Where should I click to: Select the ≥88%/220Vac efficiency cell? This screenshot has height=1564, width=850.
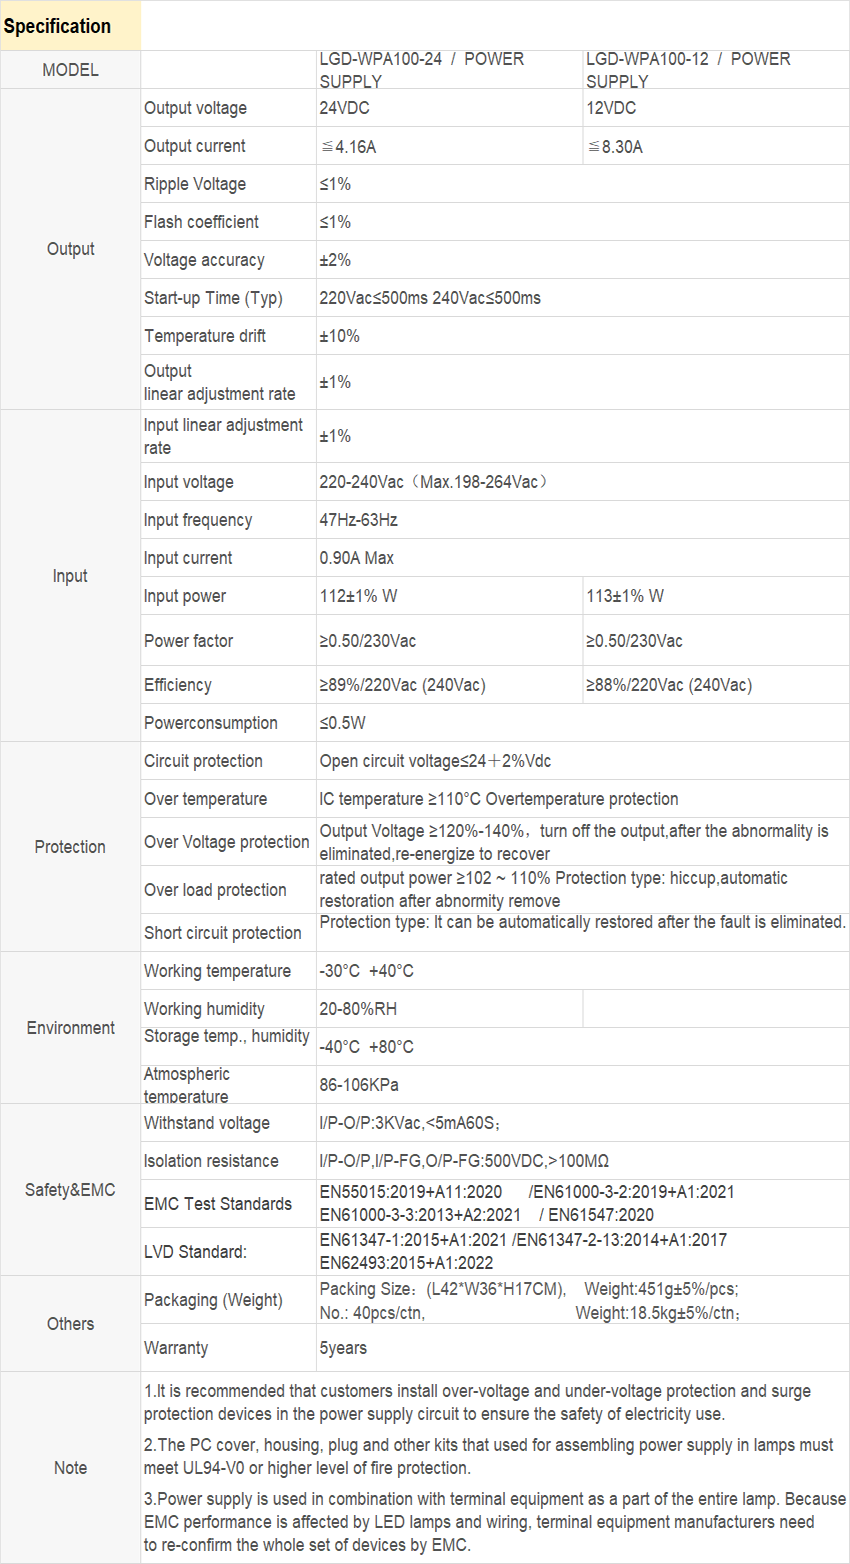click(x=716, y=685)
